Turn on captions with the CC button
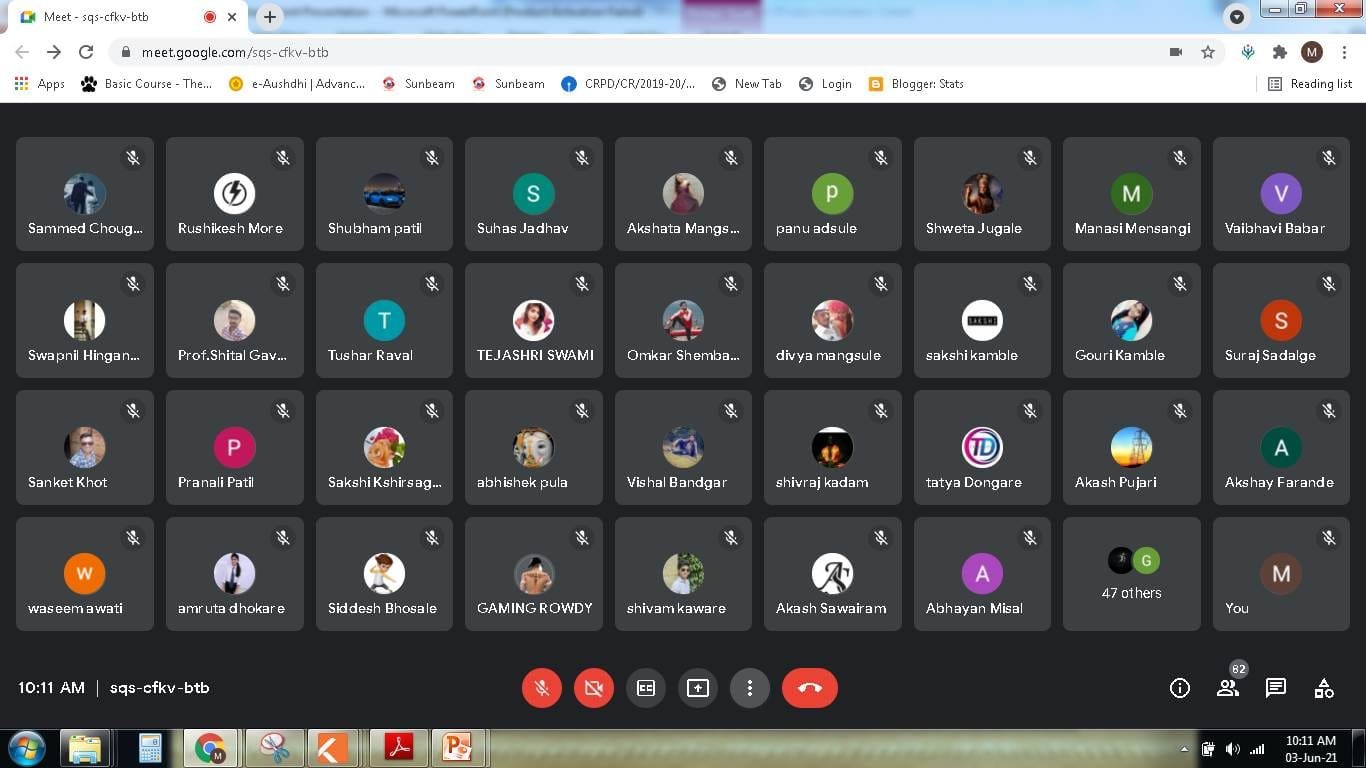This screenshot has height=768, width=1366. coord(646,688)
